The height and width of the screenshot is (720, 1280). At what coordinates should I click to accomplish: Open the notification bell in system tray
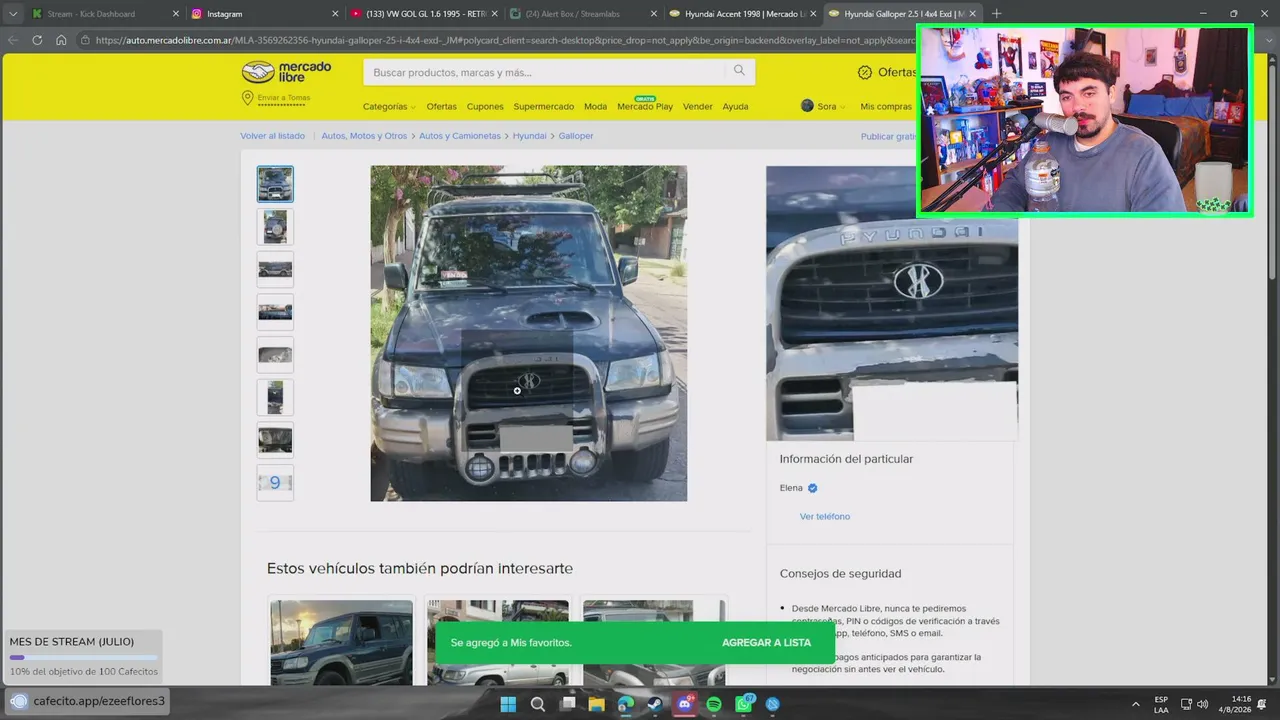[x=1262, y=704]
